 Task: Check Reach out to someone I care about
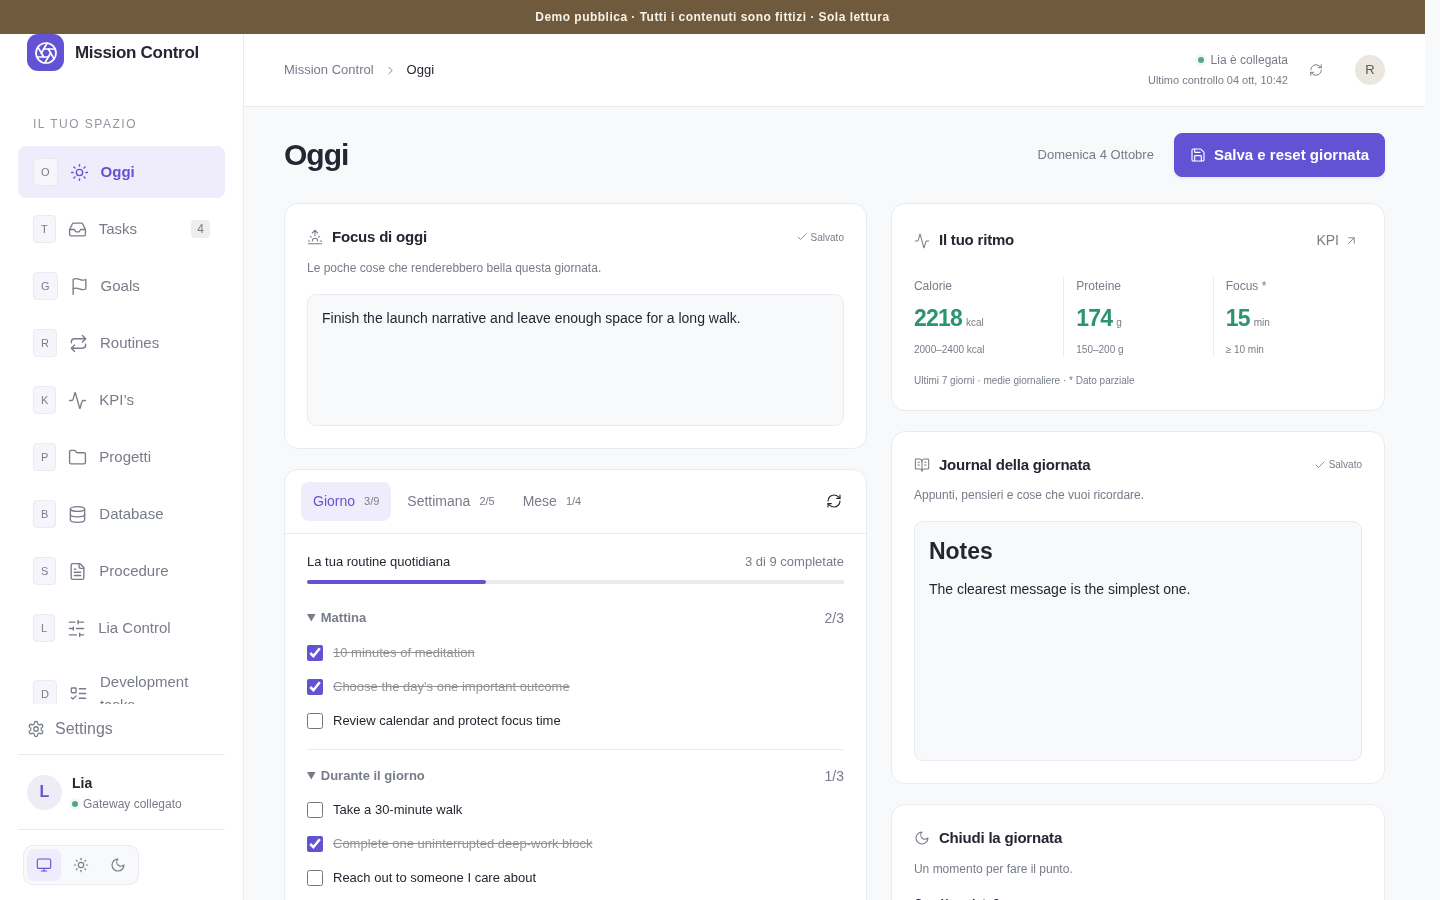point(315,878)
